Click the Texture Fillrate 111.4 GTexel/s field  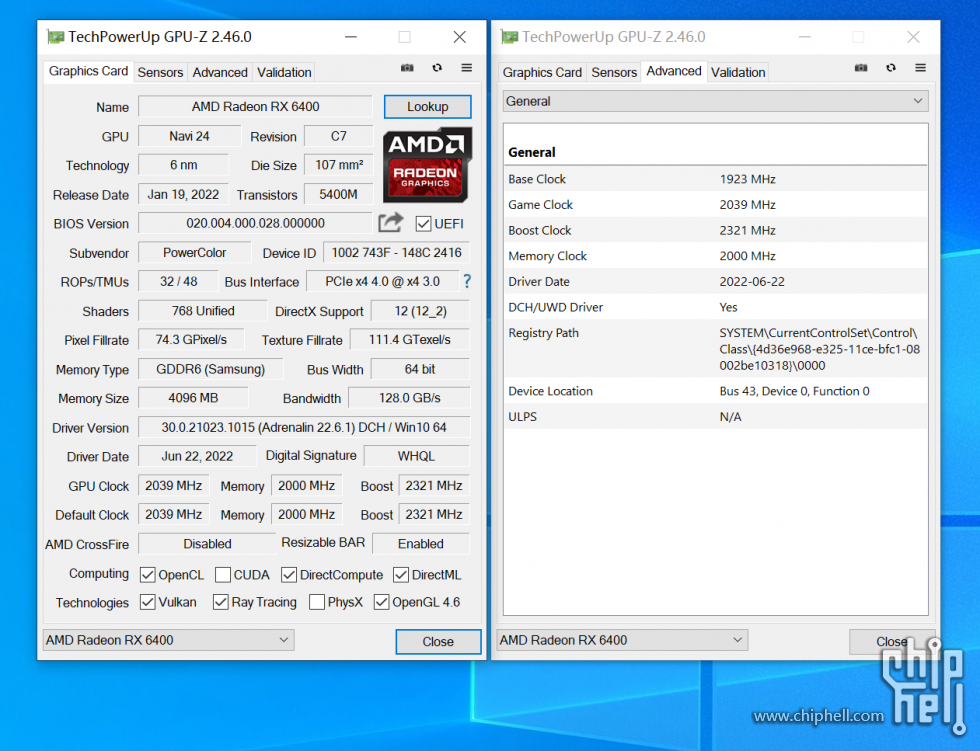coord(409,339)
